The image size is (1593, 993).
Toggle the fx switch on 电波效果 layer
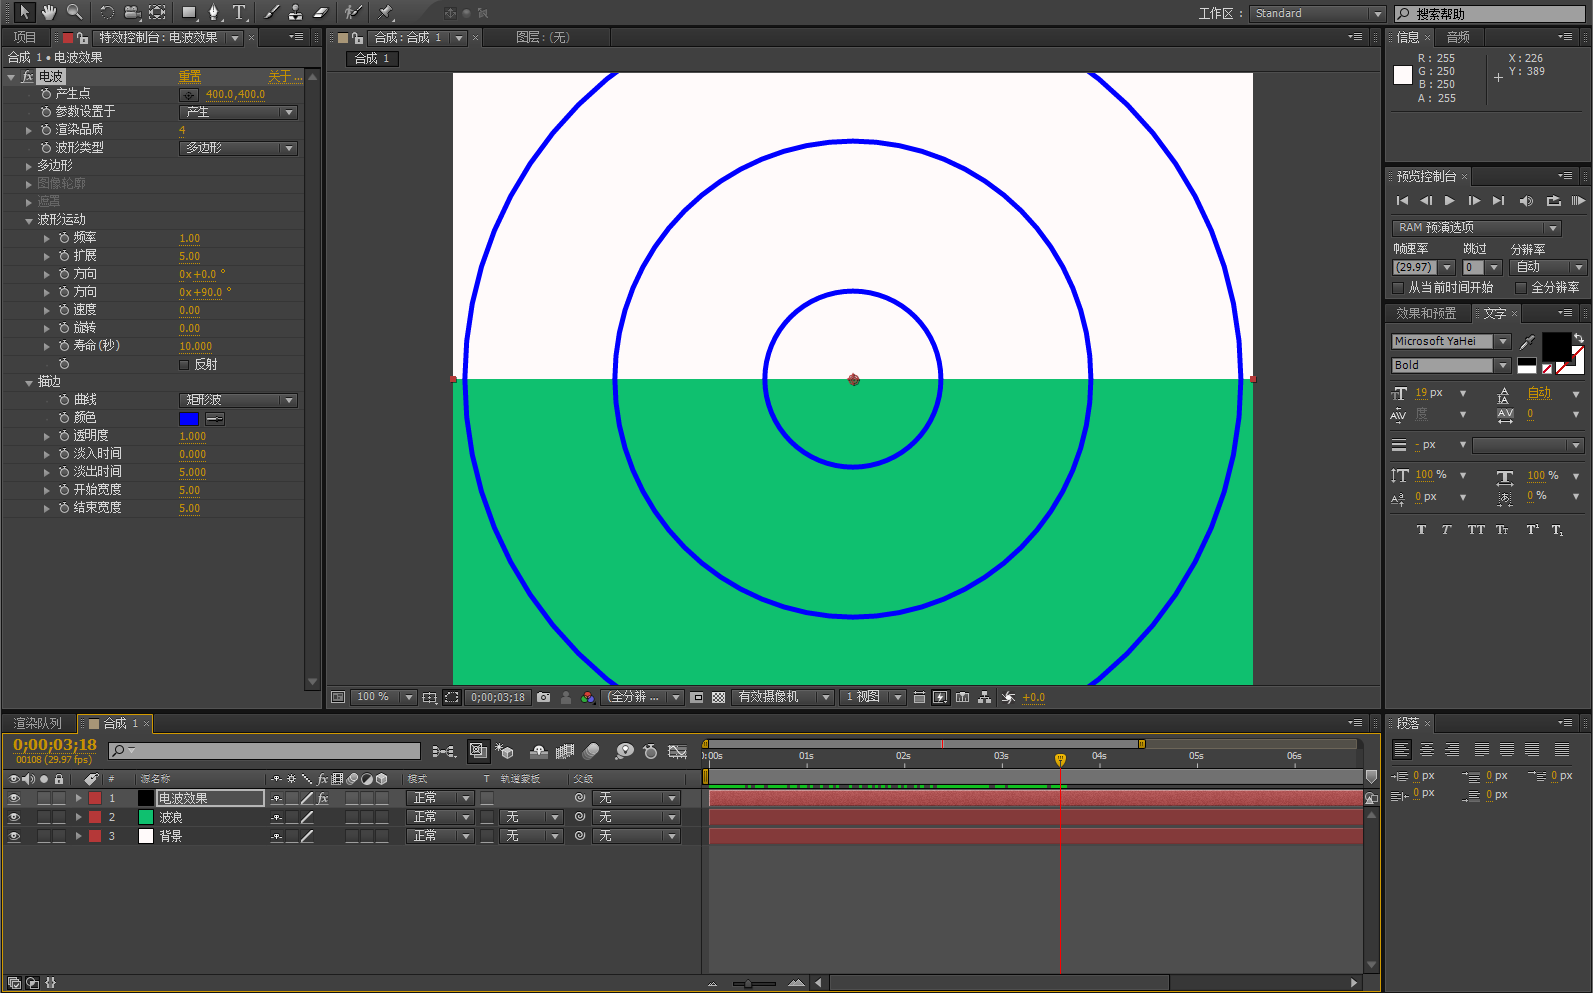point(323,798)
